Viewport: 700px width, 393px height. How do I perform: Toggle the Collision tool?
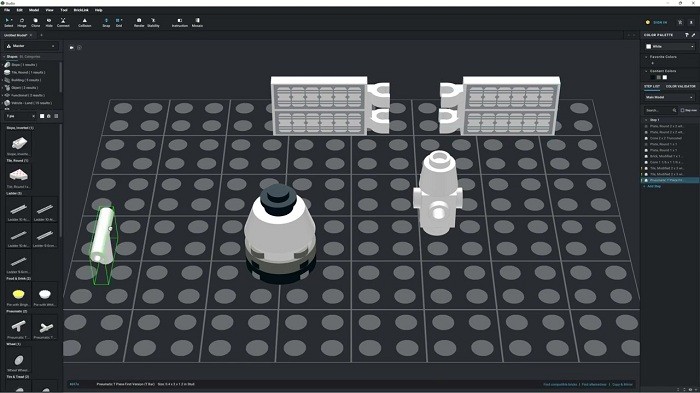click(x=84, y=22)
